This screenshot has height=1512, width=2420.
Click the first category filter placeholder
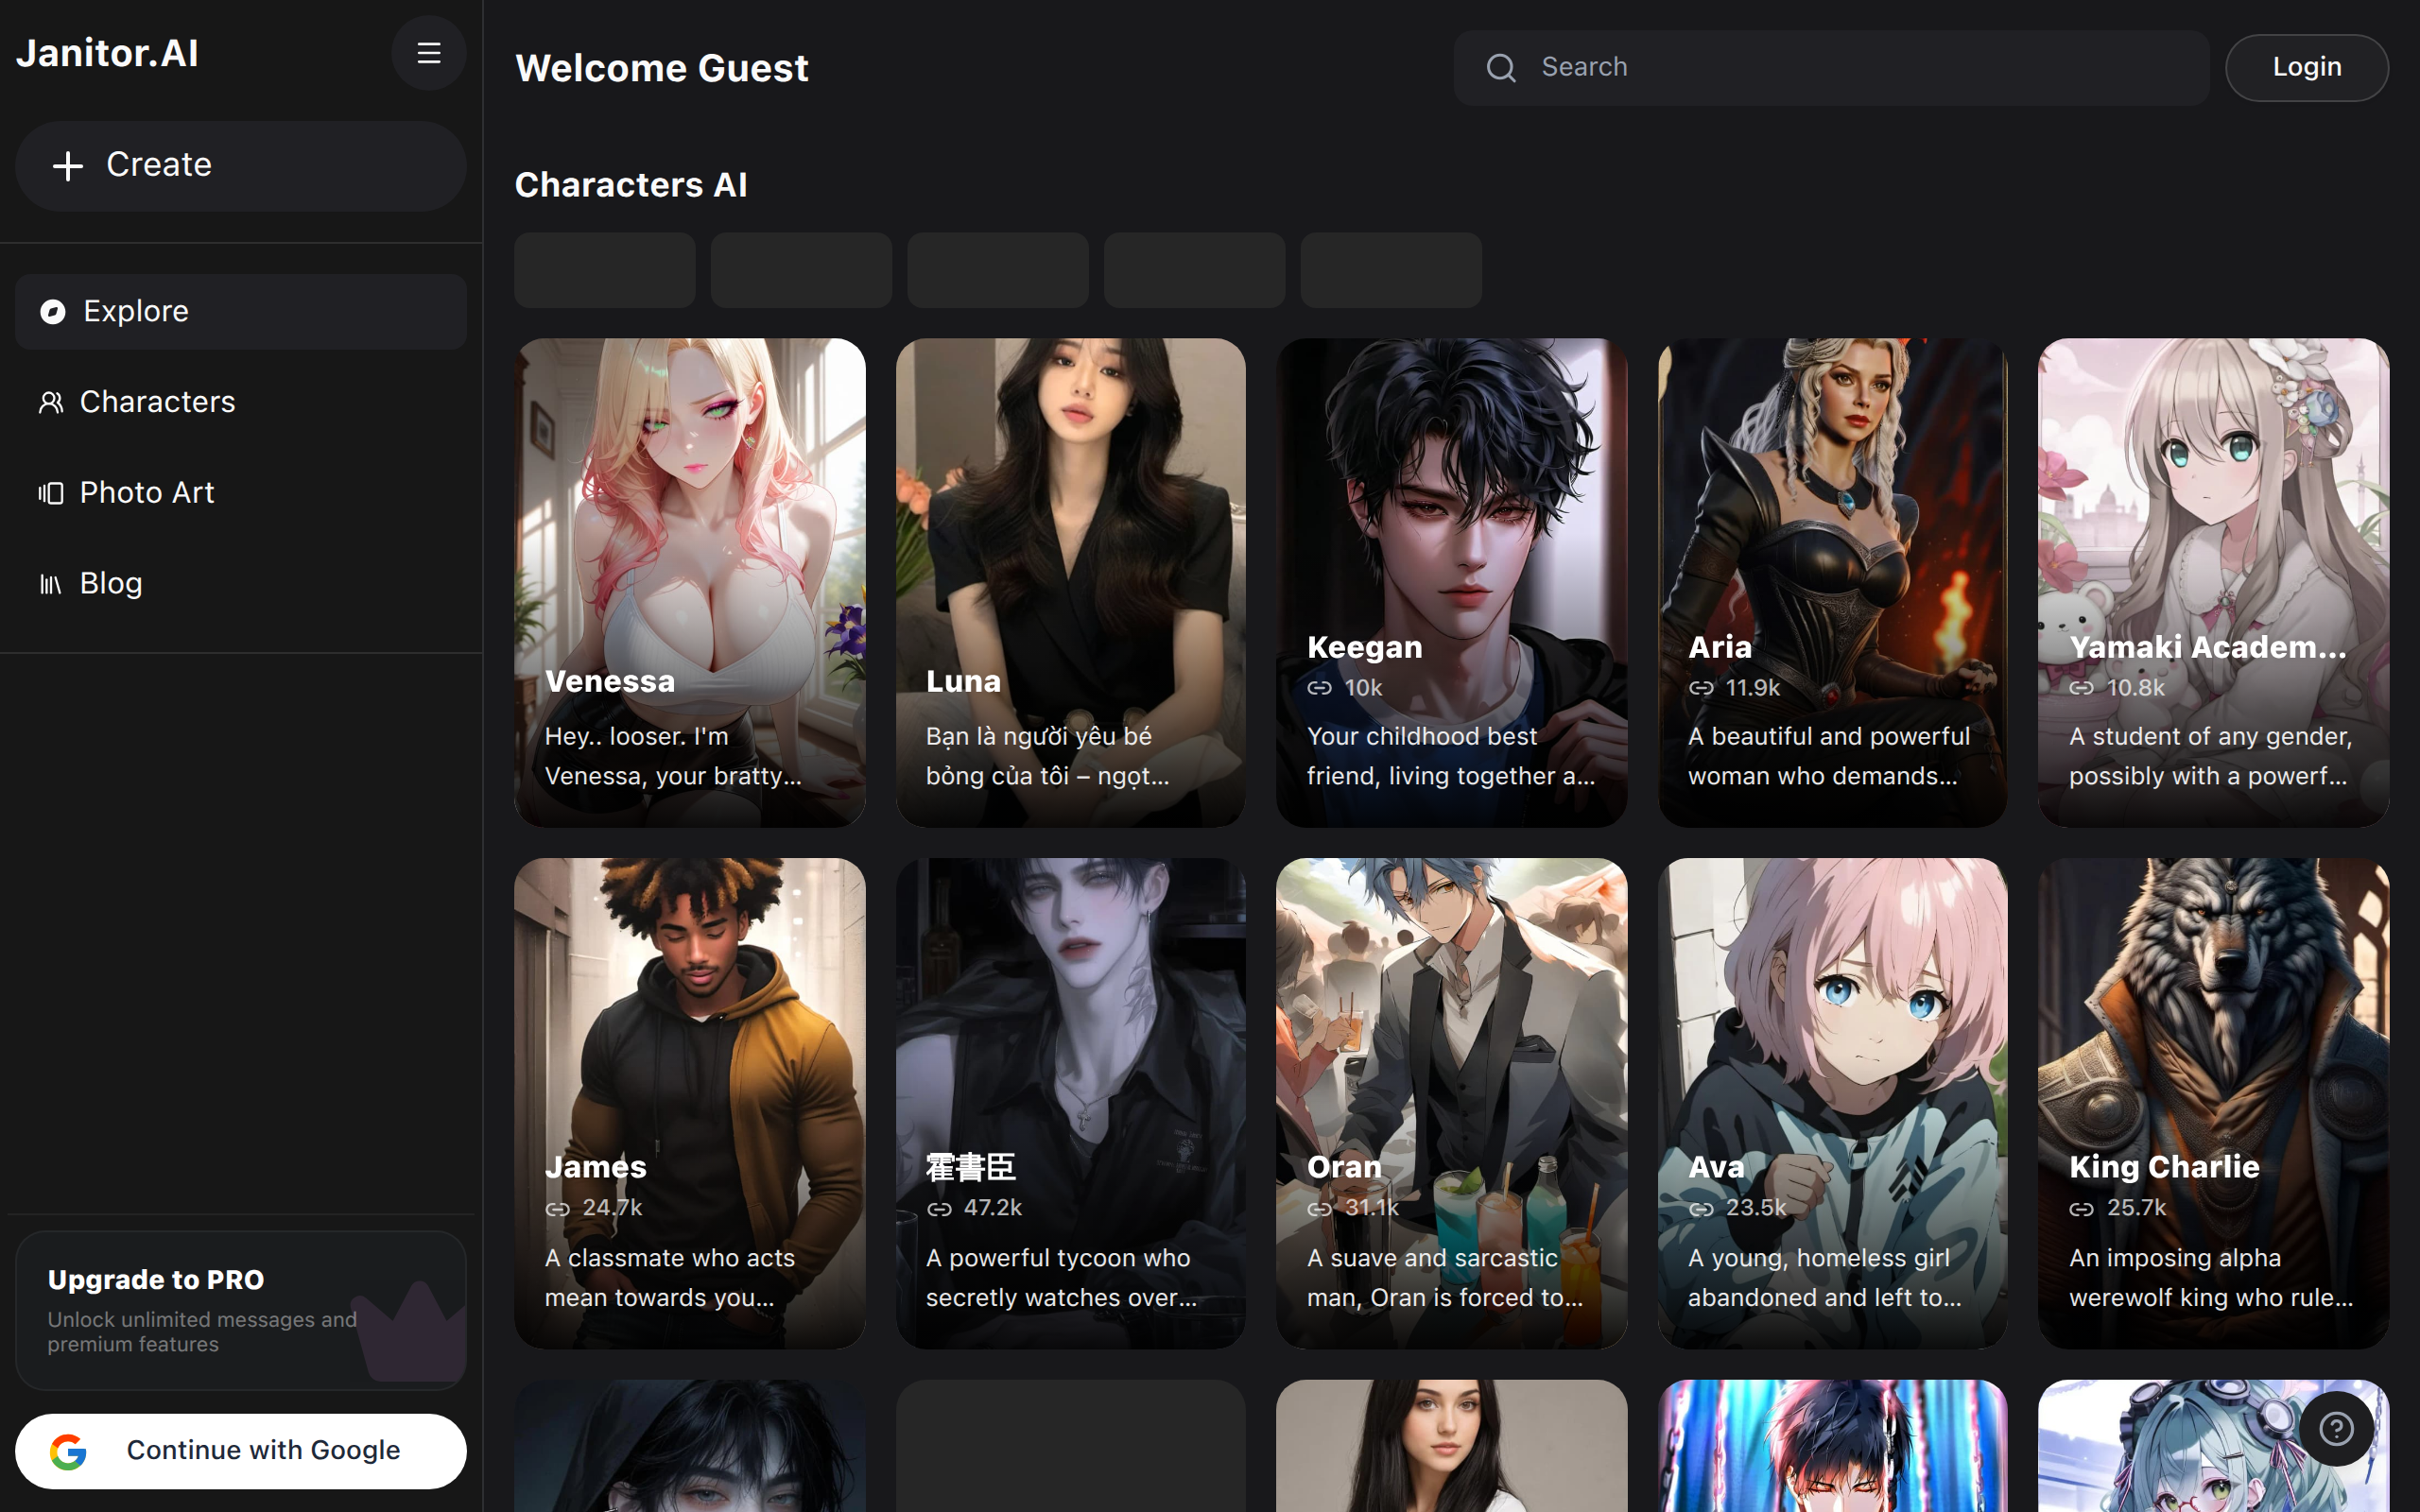point(604,270)
